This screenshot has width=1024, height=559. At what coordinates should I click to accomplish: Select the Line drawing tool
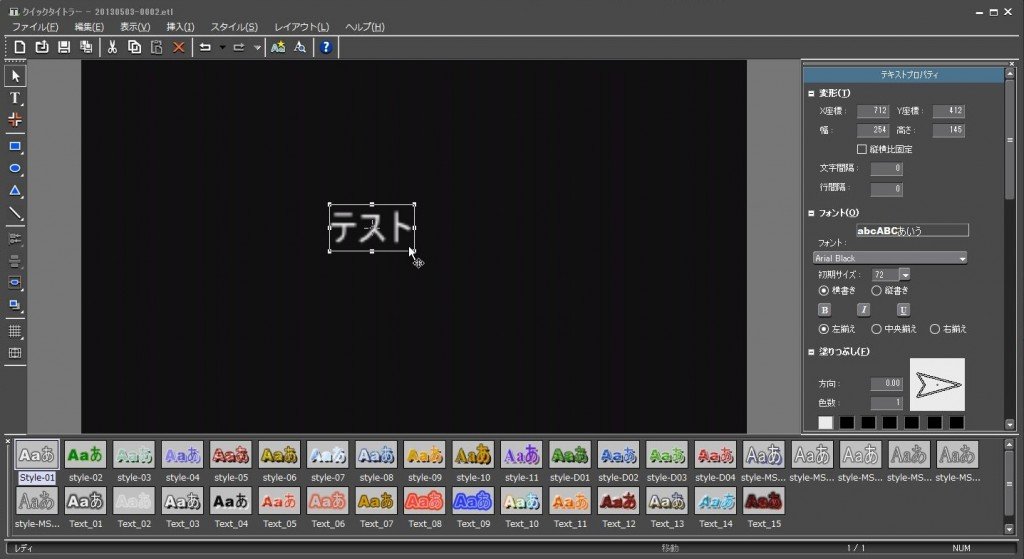tap(15, 214)
